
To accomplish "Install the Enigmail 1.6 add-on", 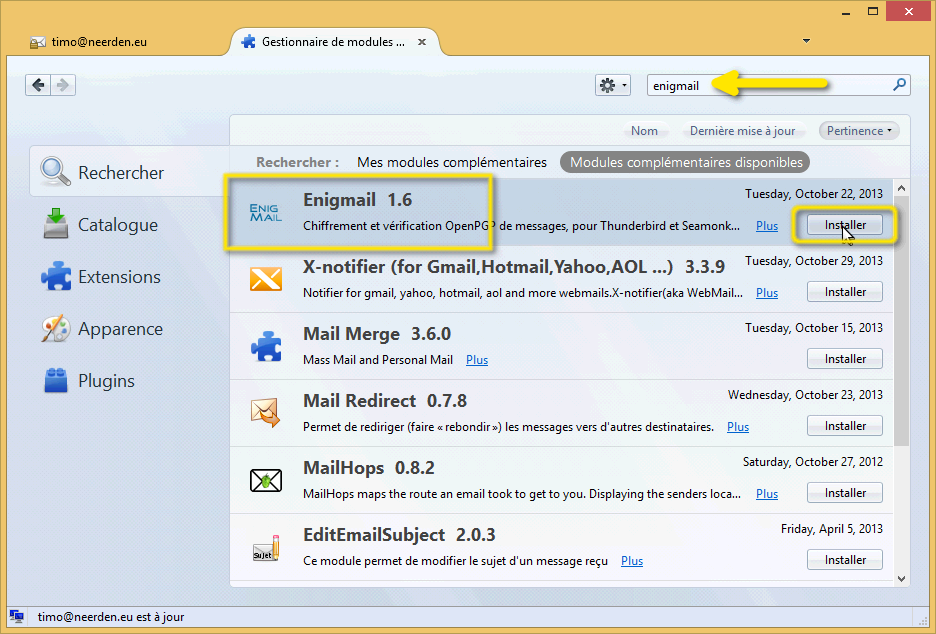I will pos(844,225).
